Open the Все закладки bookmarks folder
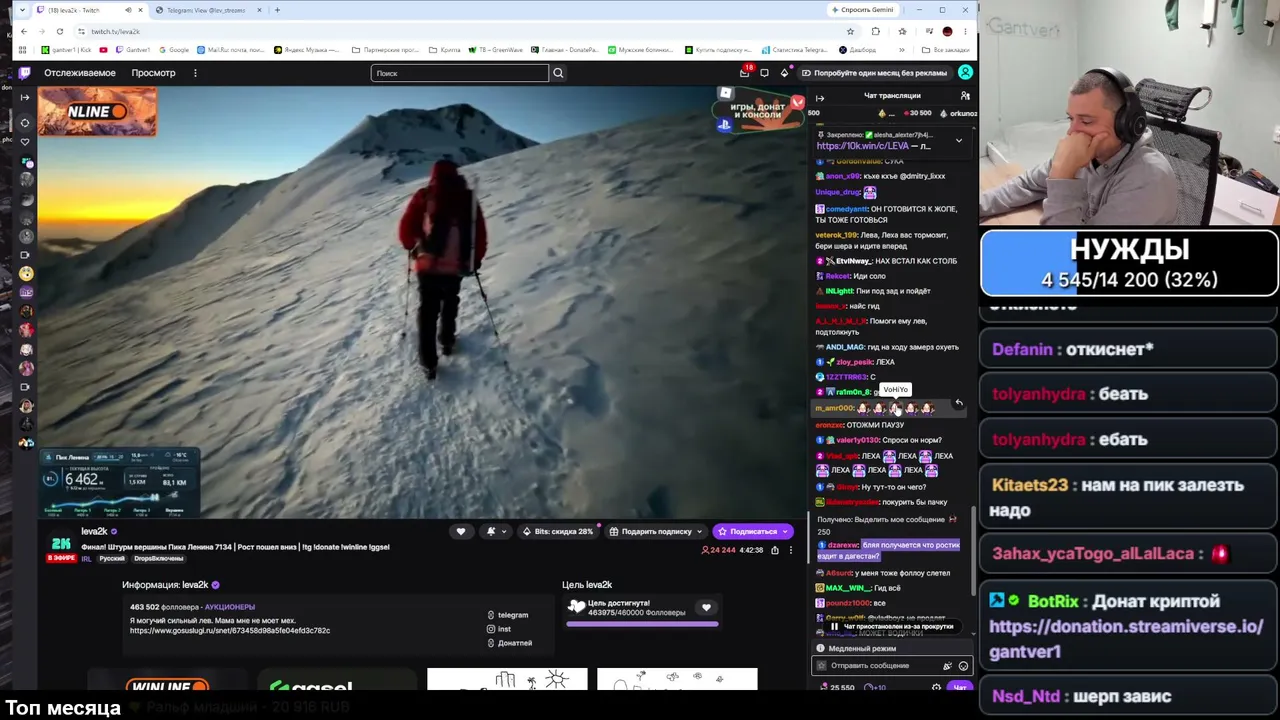 point(946,50)
